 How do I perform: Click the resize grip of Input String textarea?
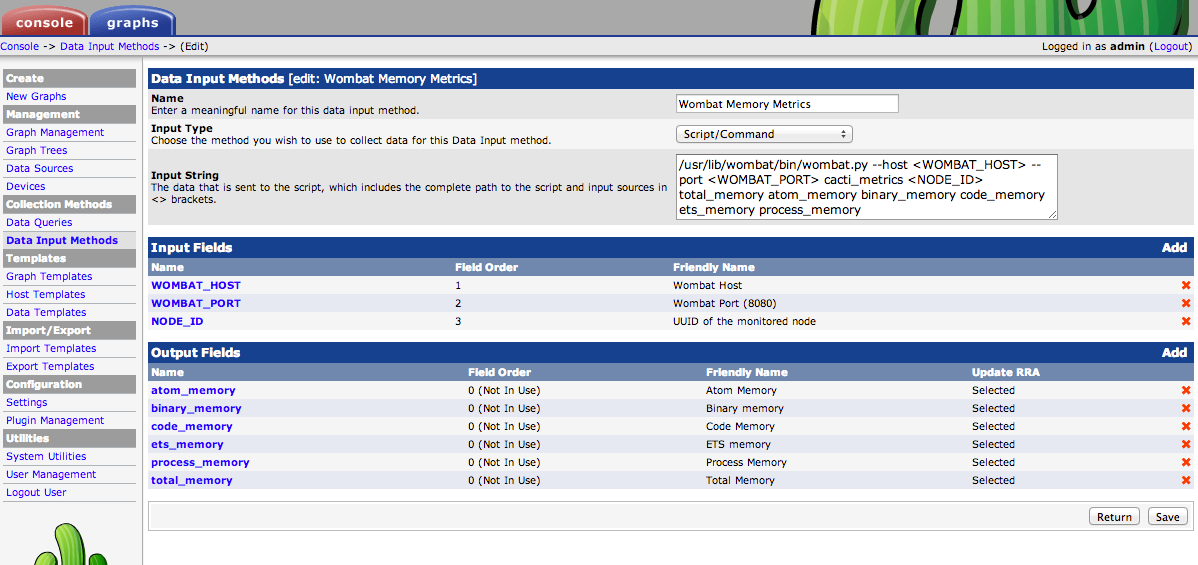tap(1053, 215)
